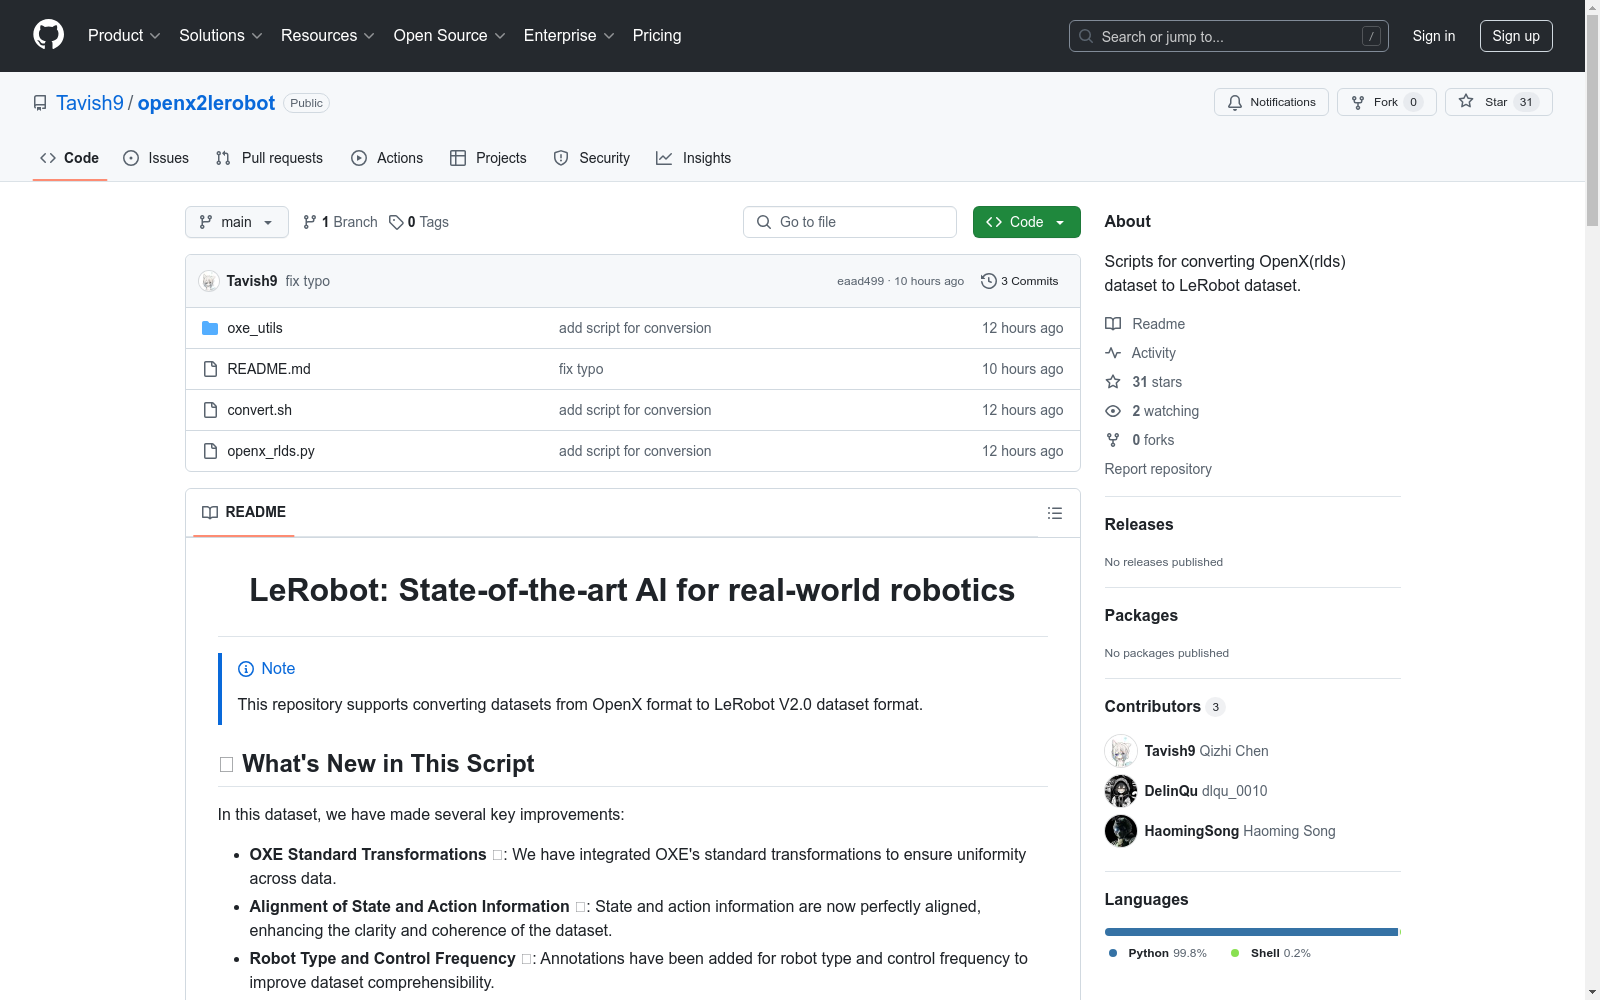1600x1000 pixels.
Task: Click the eye icon beside 2 watching
Action: pyautogui.click(x=1113, y=411)
